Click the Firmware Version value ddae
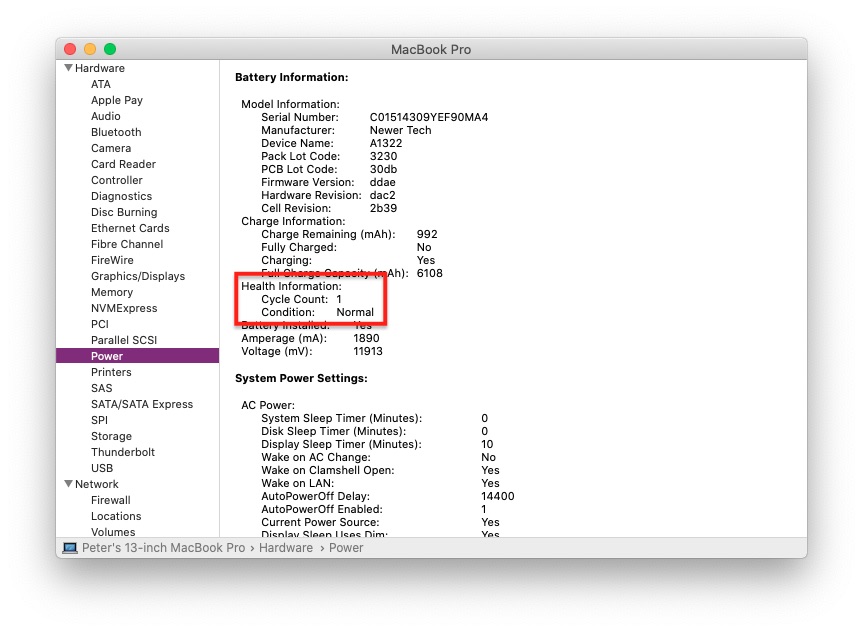The height and width of the screenshot is (632, 863). point(383,182)
